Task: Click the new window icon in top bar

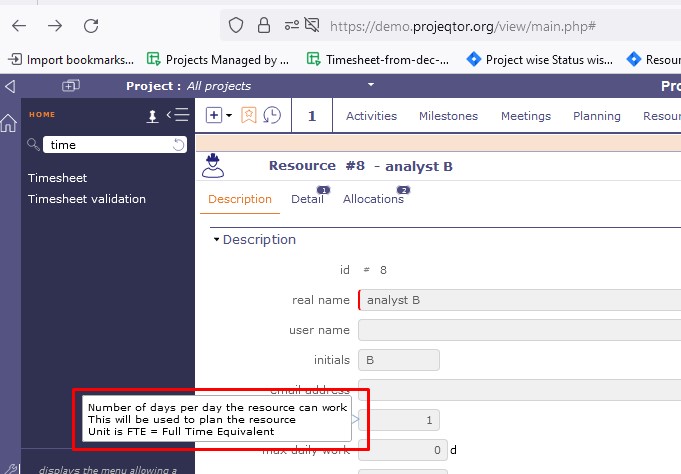Action: click(70, 86)
